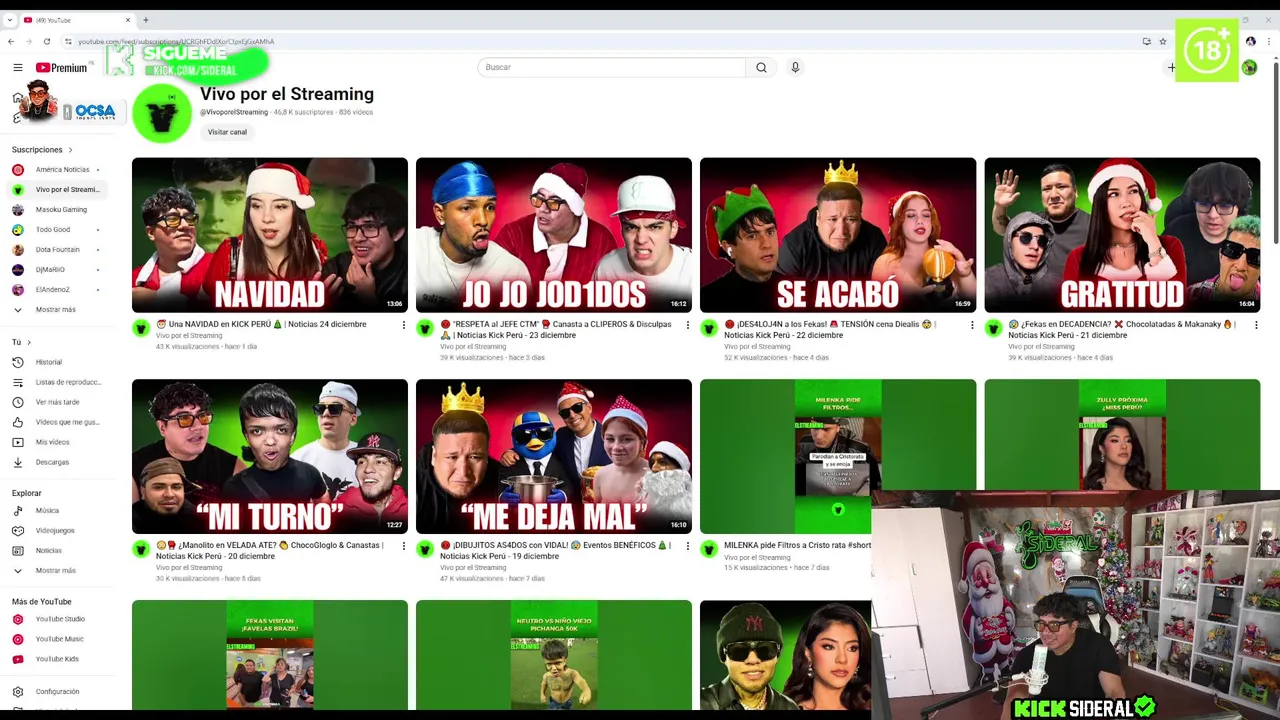This screenshot has height=720, width=1280.
Task: Open YouTube Studio link
Action: pyautogui.click(x=51, y=619)
